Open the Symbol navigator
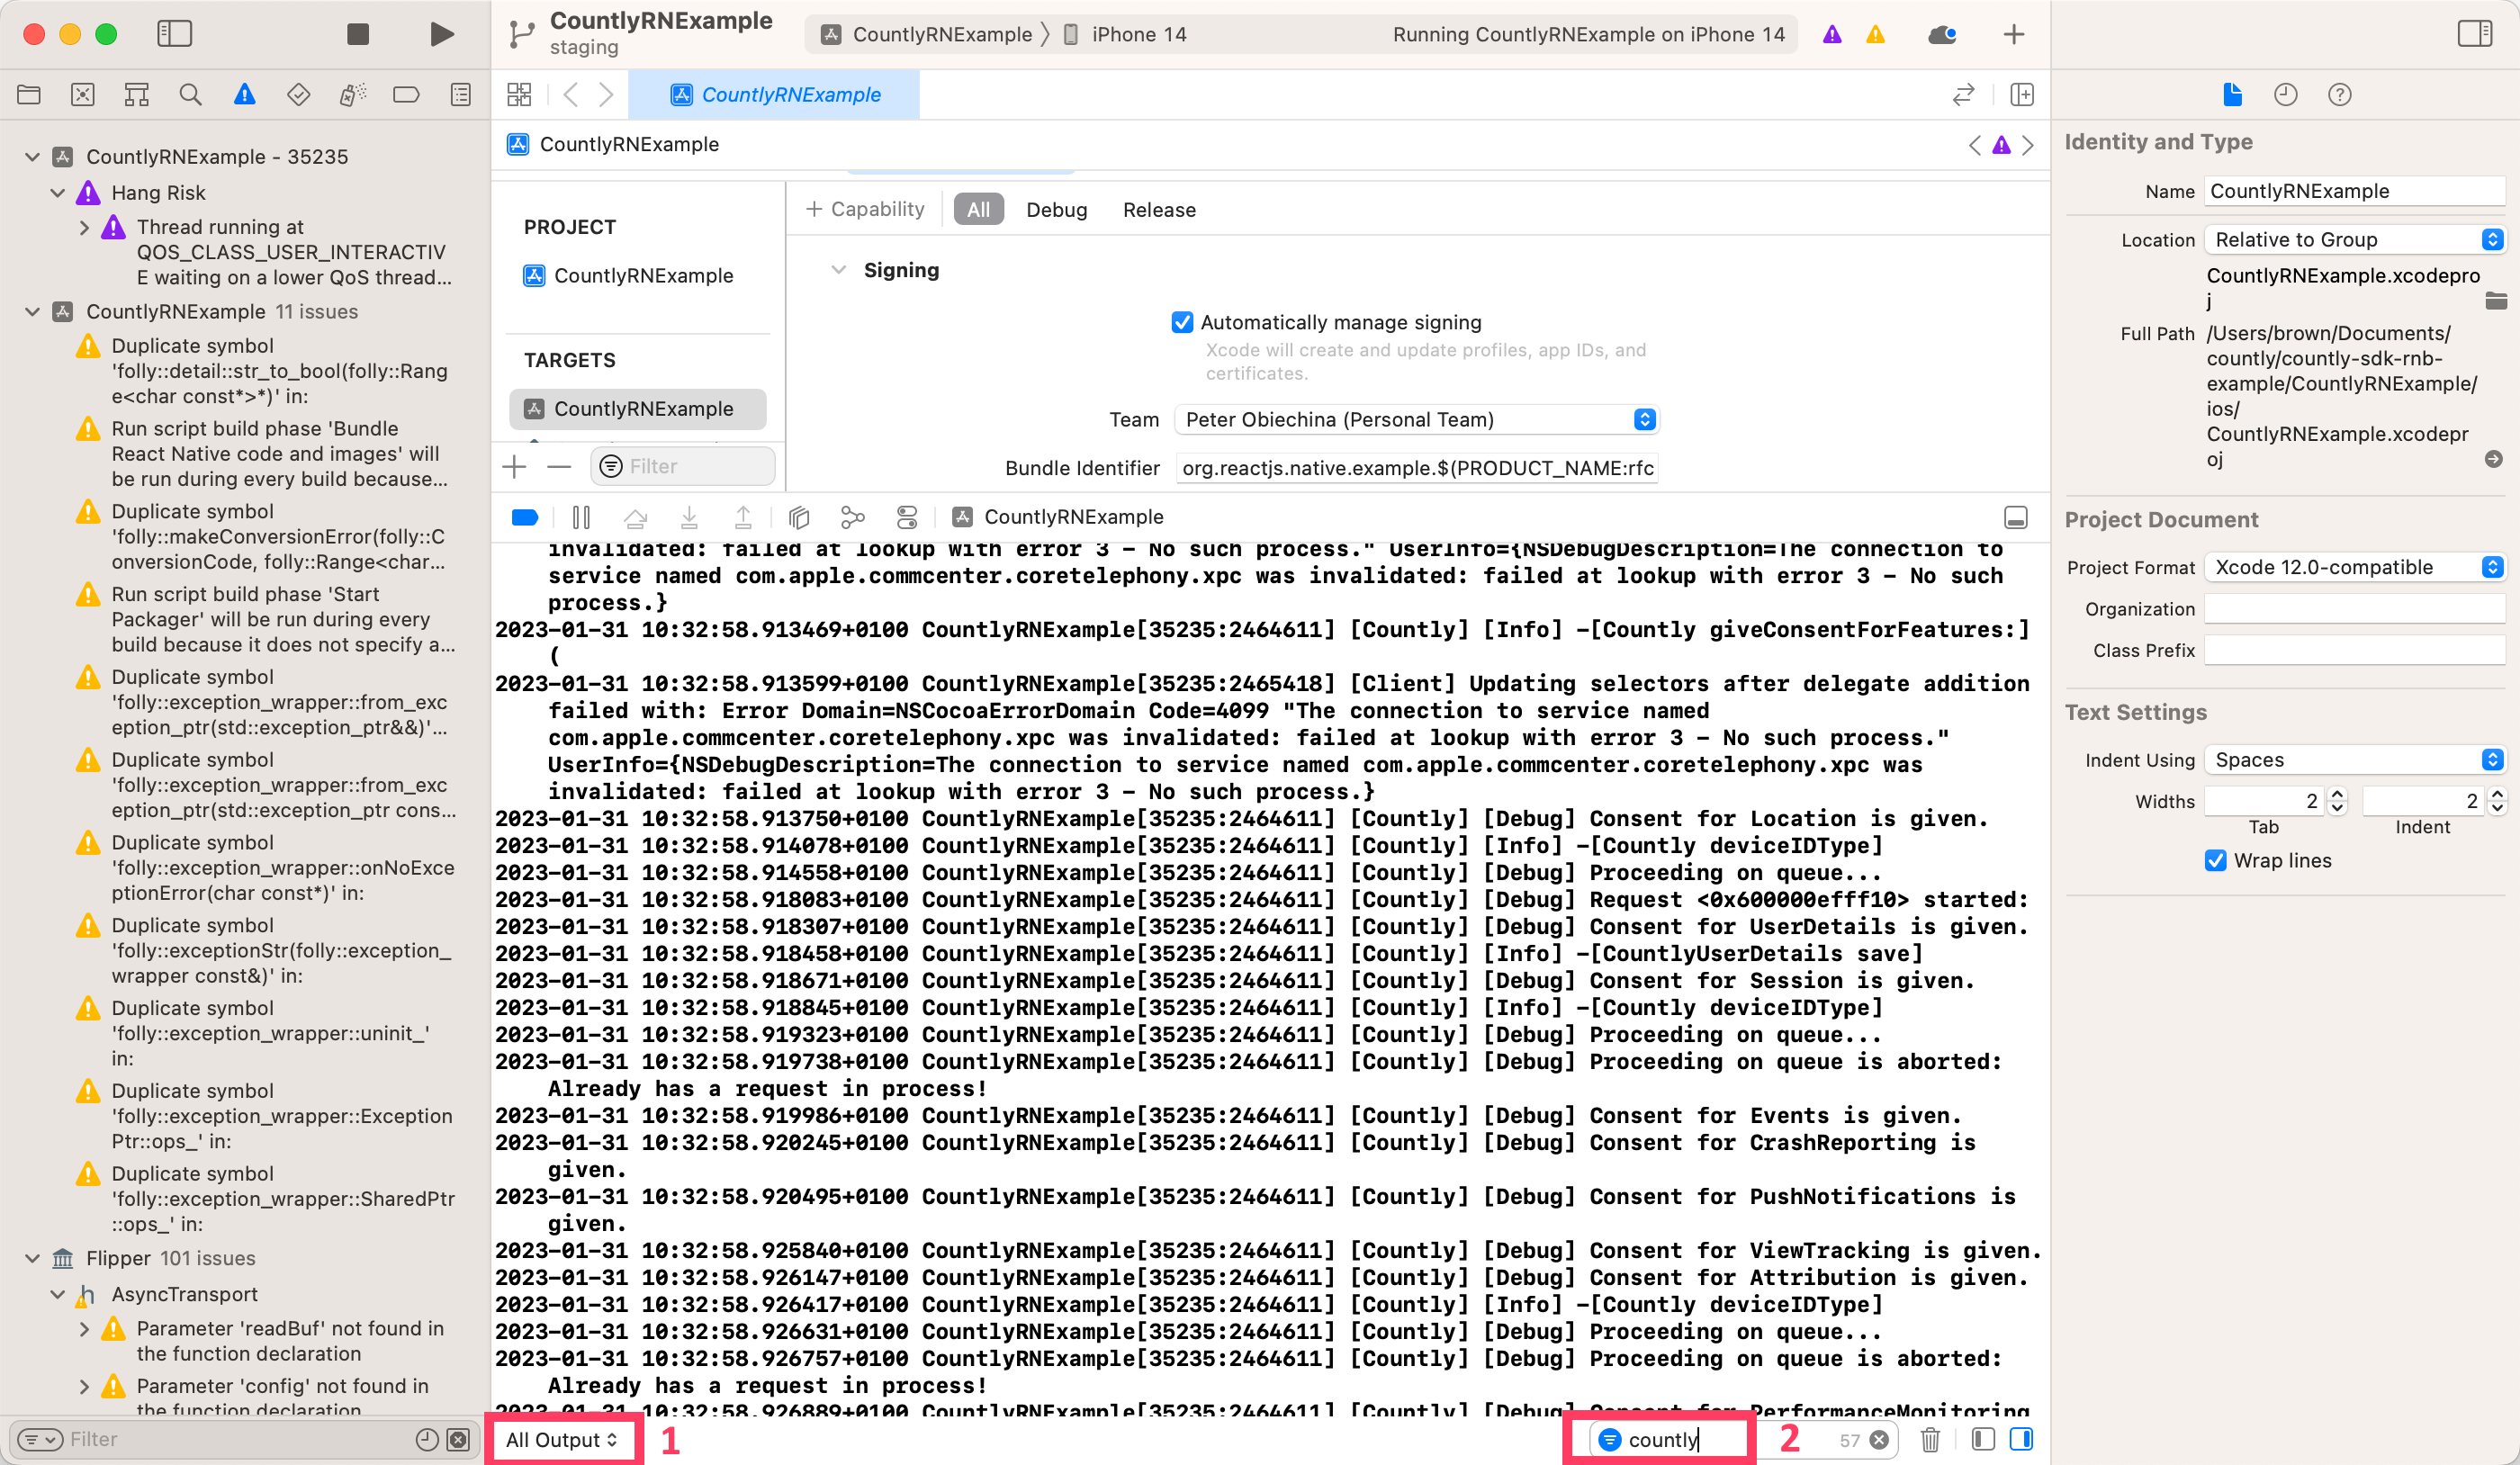 coord(137,95)
